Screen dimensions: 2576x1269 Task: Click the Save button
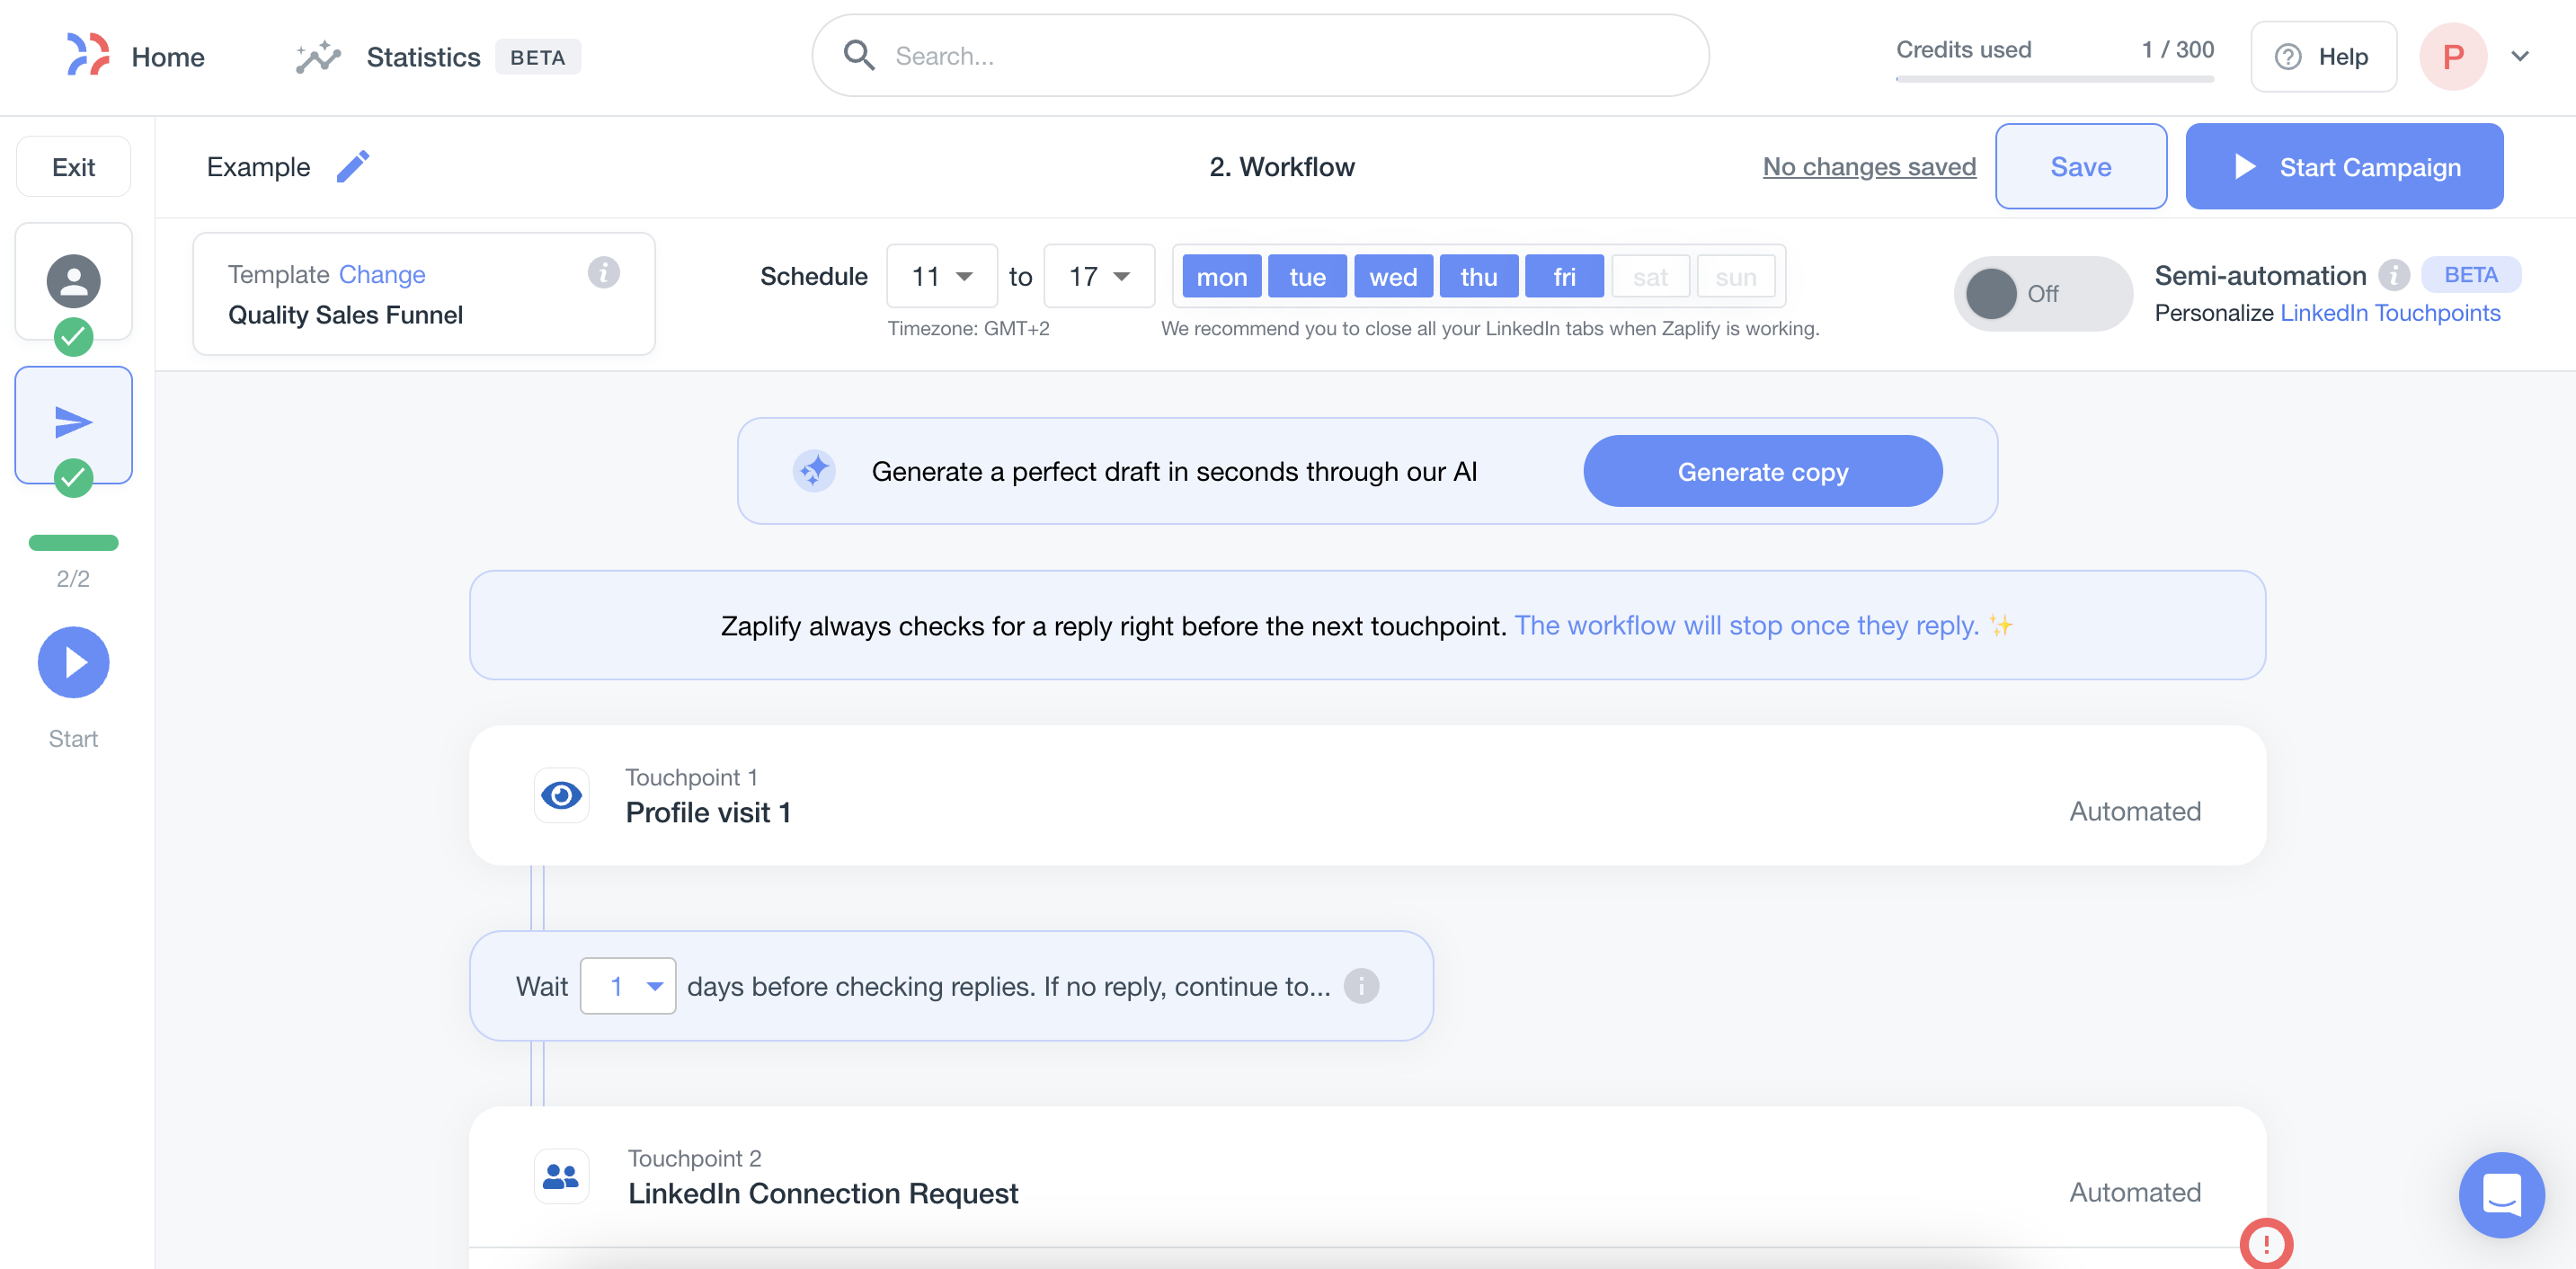pyautogui.click(x=2081, y=166)
